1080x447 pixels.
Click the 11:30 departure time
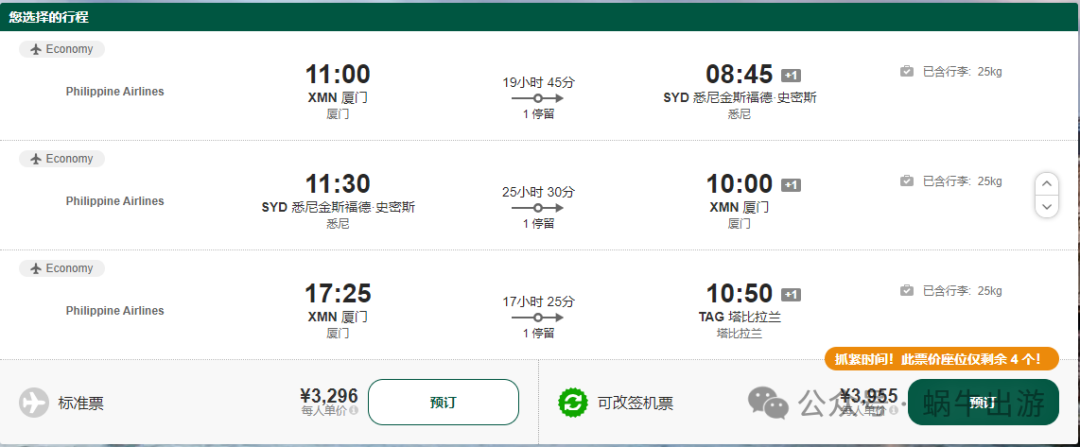coord(338,183)
